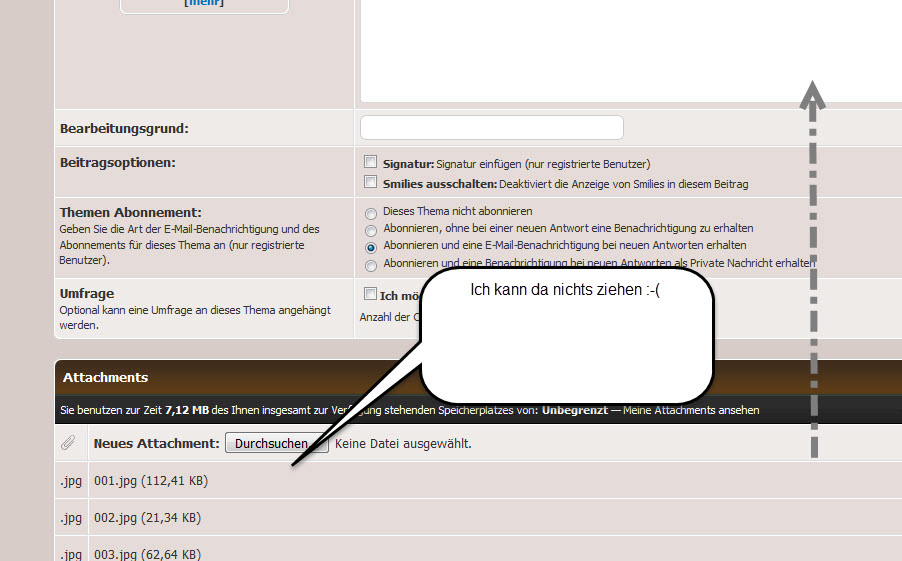Click the "Ich kann da nichts ziehen" speech bubble

tap(566, 335)
